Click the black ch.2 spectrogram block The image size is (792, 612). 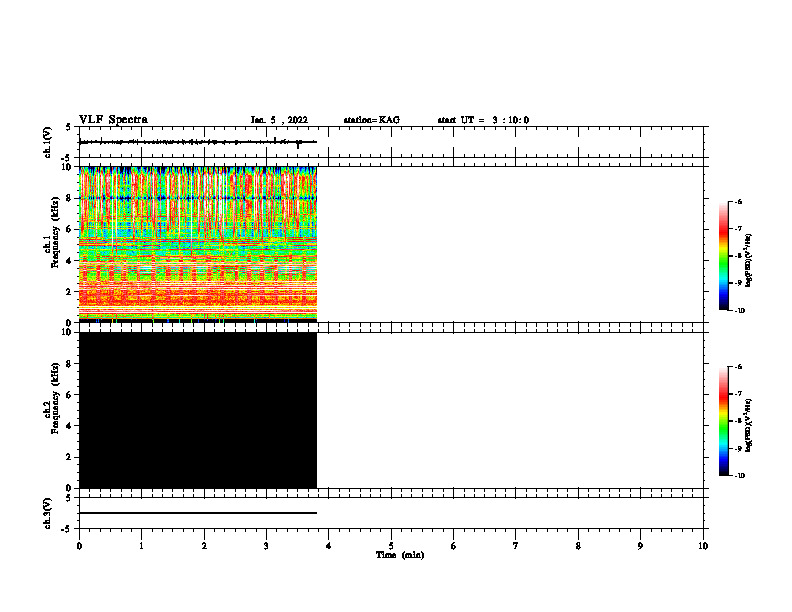[198, 410]
